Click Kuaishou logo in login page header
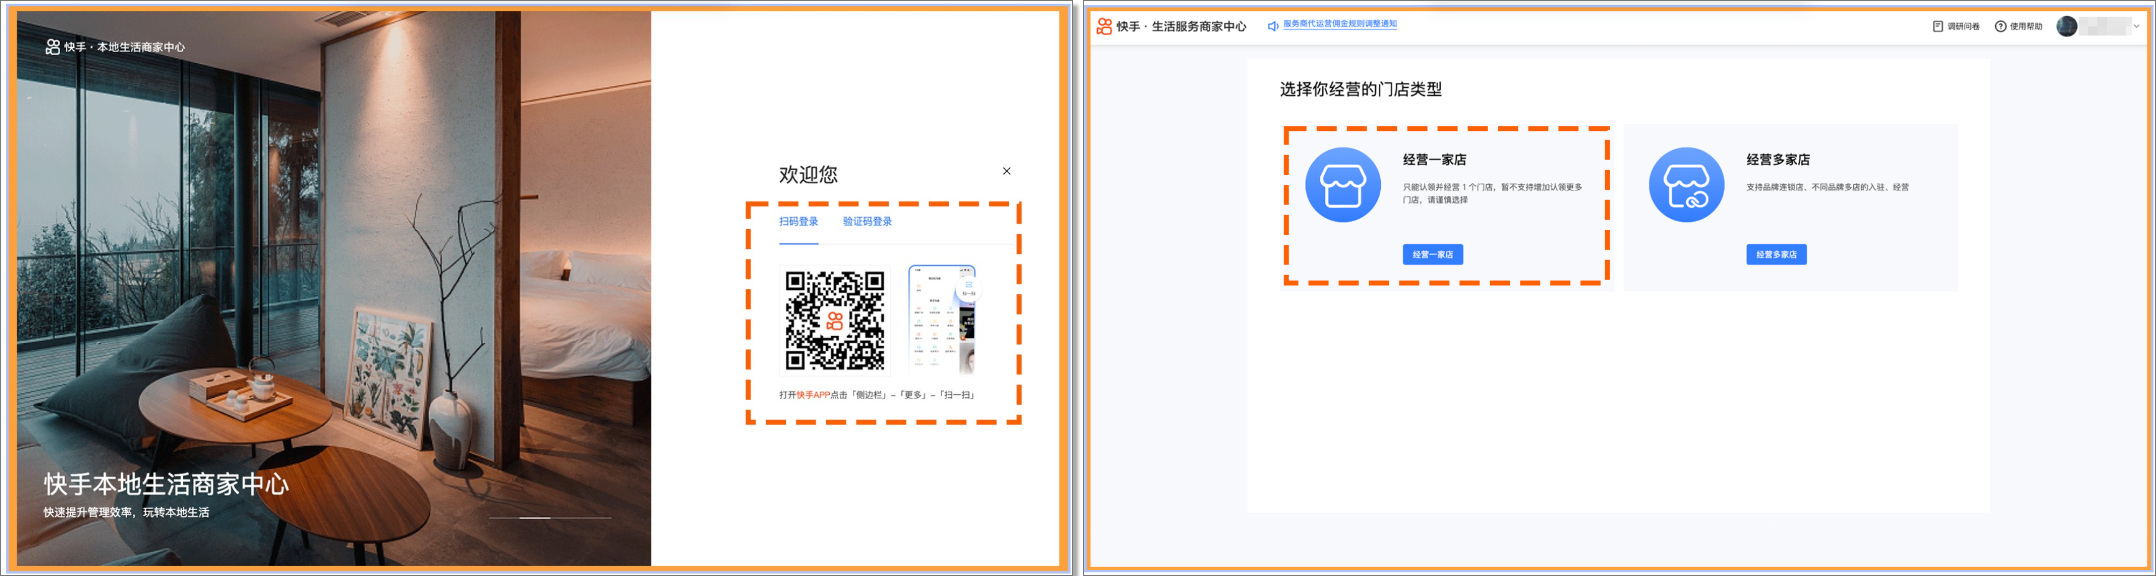 click(x=52, y=47)
